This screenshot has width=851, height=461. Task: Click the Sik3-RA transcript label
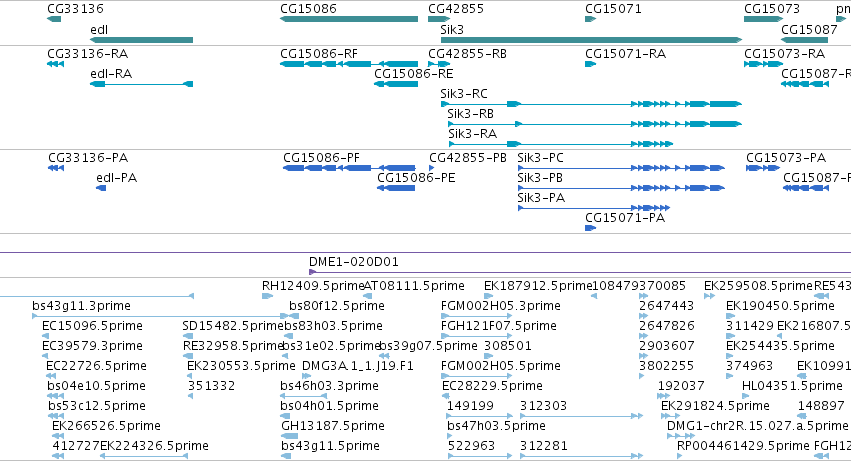473,134
